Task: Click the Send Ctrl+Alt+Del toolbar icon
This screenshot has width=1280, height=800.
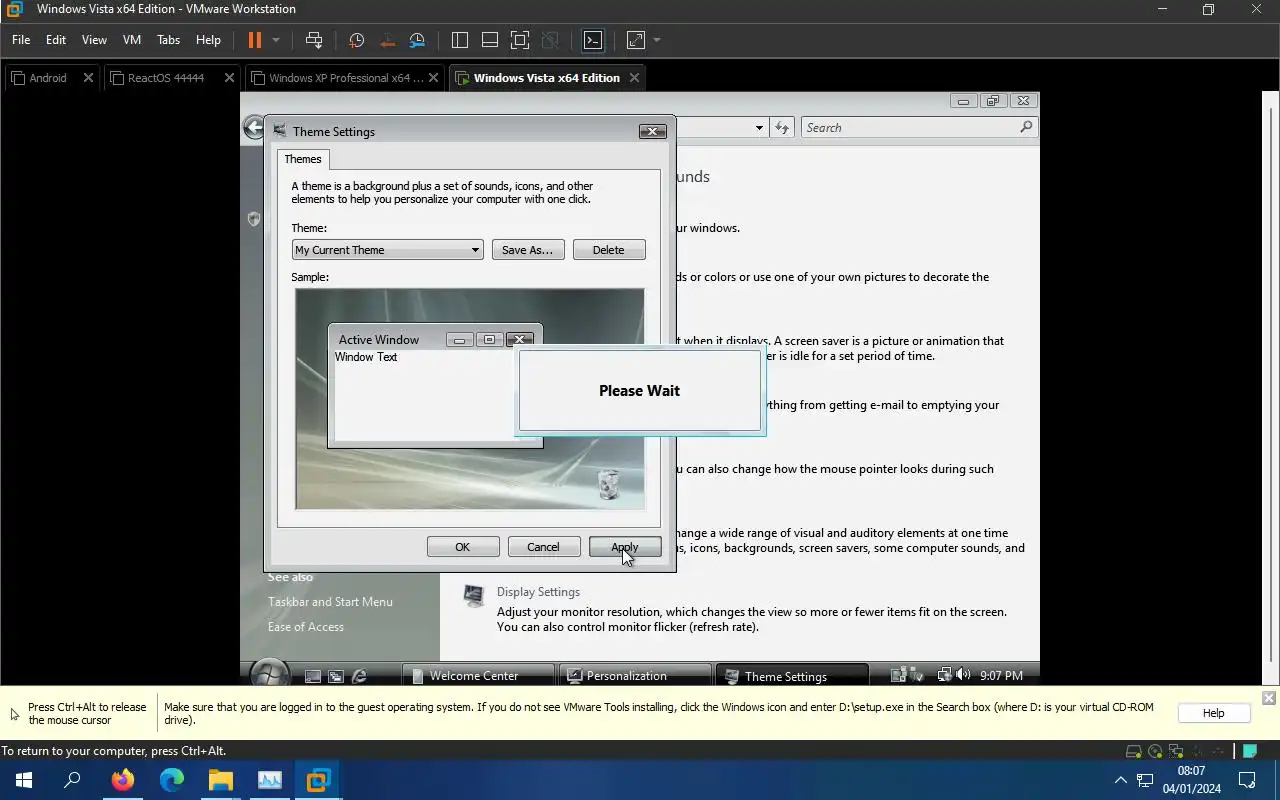Action: pyautogui.click(x=314, y=40)
